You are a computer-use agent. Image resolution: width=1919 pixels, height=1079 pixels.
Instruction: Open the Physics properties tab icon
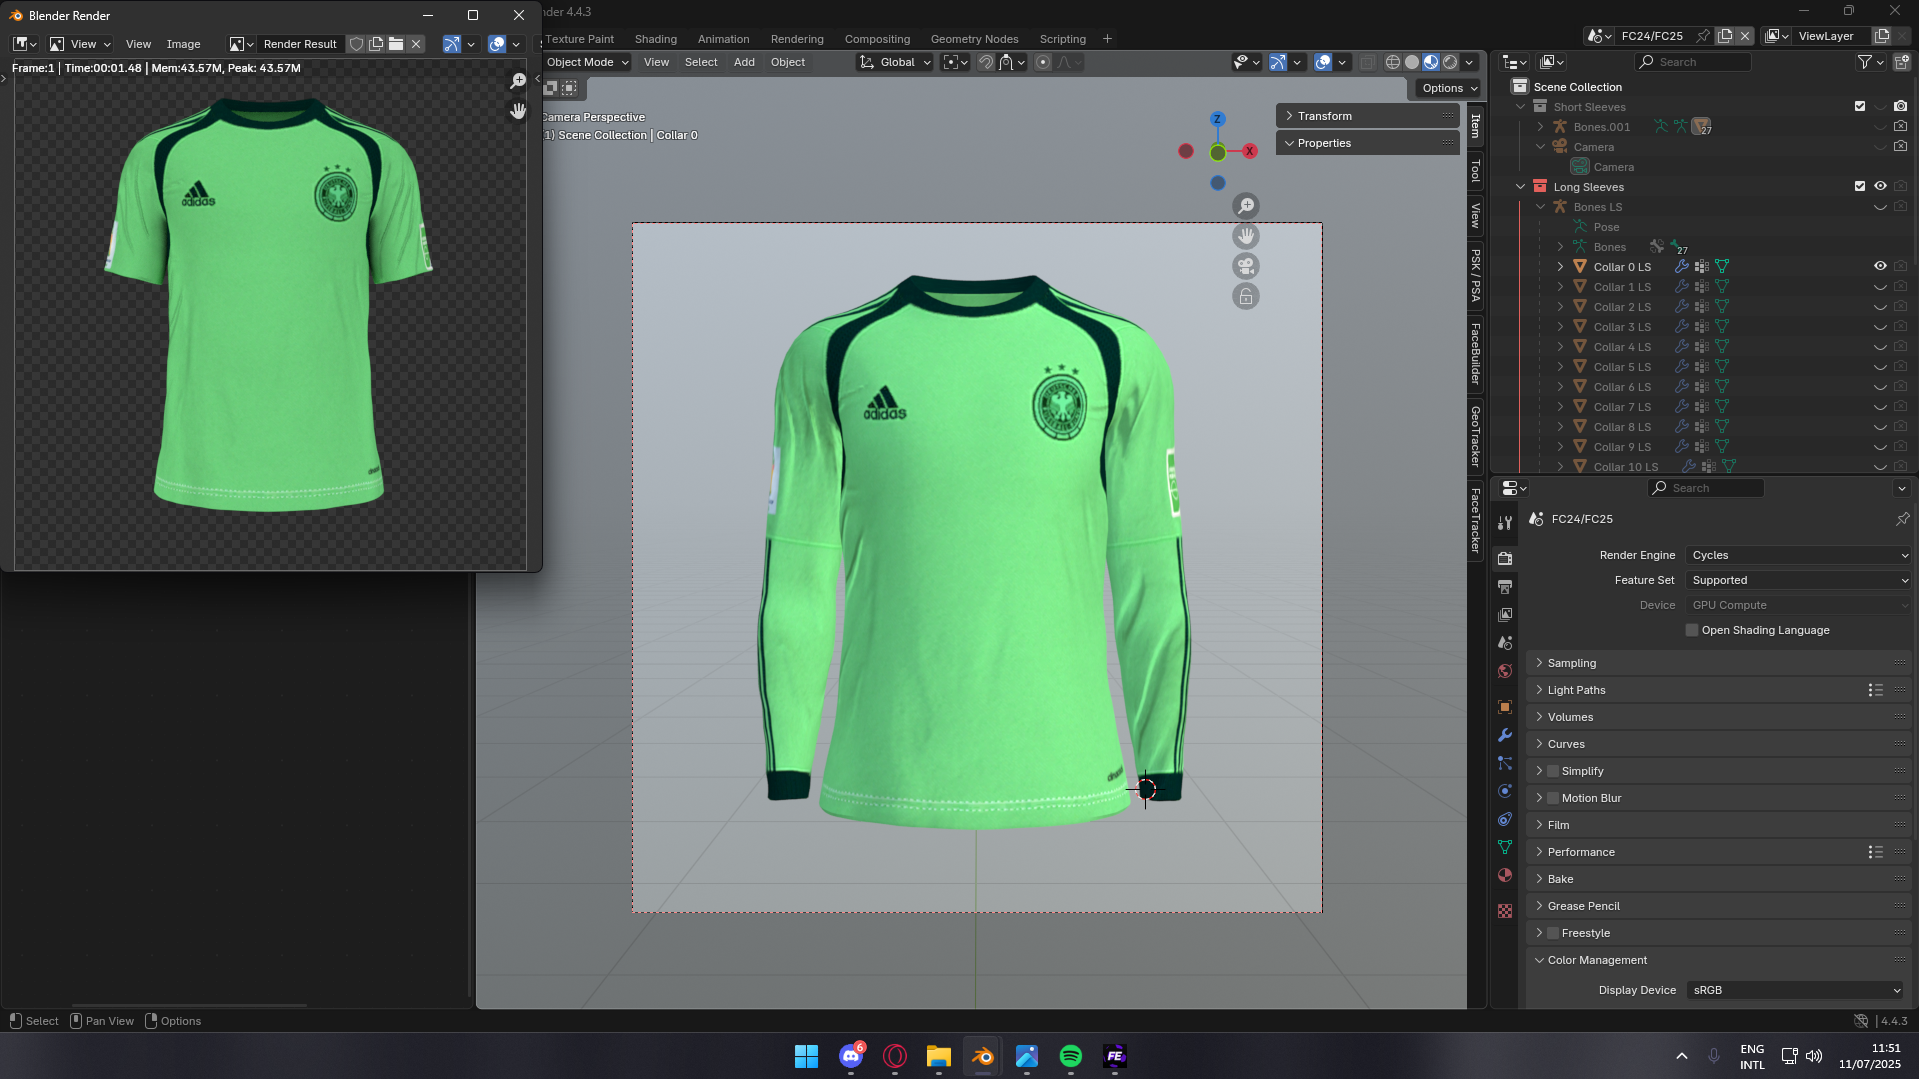pyautogui.click(x=1505, y=791)
